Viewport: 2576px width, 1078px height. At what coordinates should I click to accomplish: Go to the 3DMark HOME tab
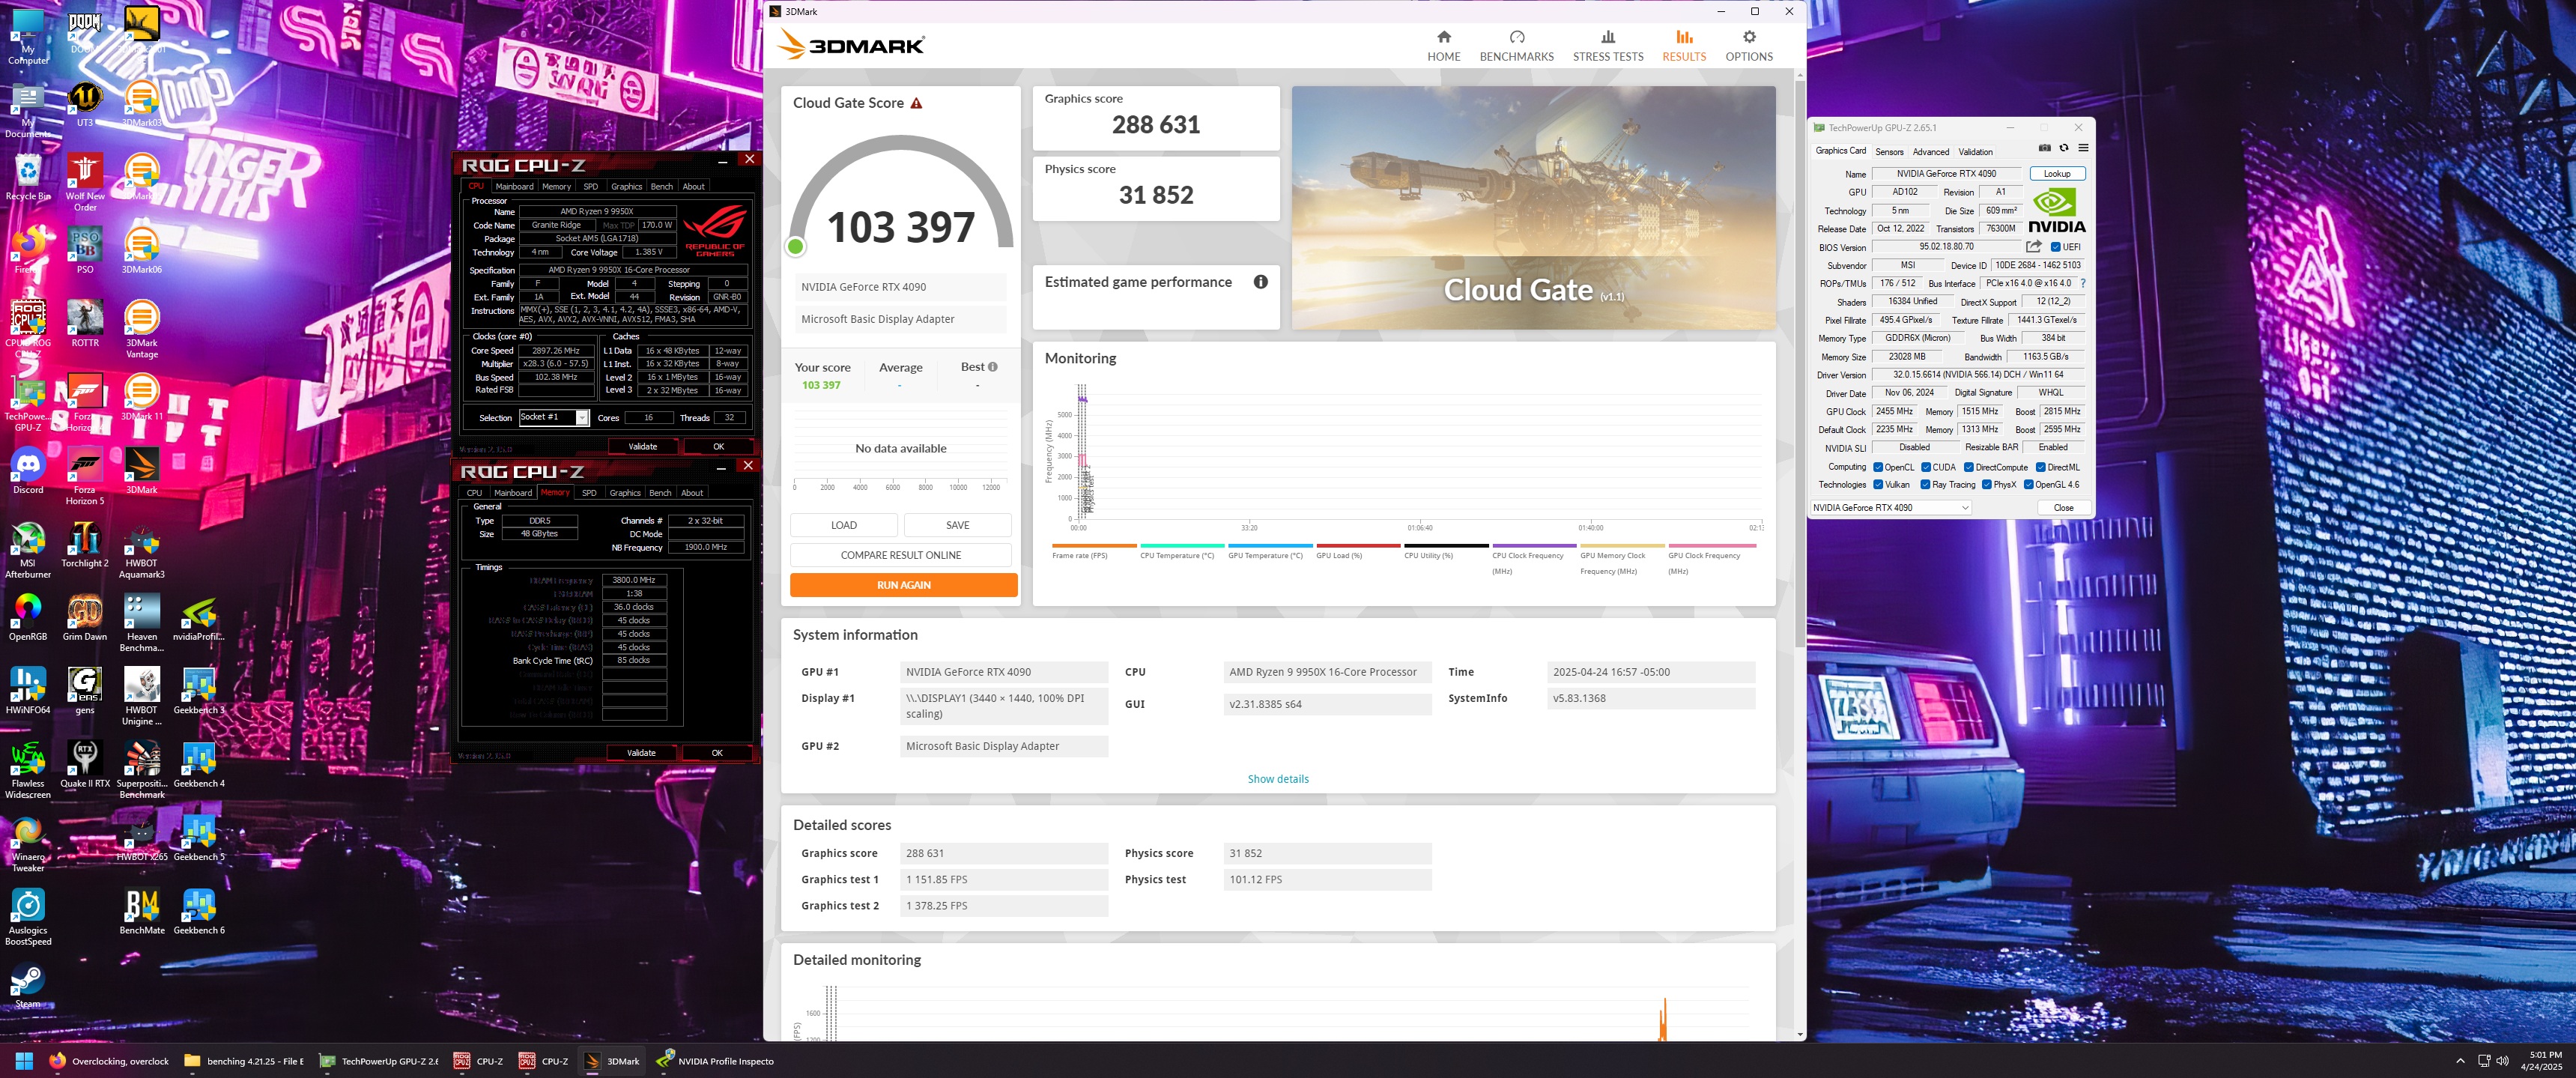click(1443, 46)
